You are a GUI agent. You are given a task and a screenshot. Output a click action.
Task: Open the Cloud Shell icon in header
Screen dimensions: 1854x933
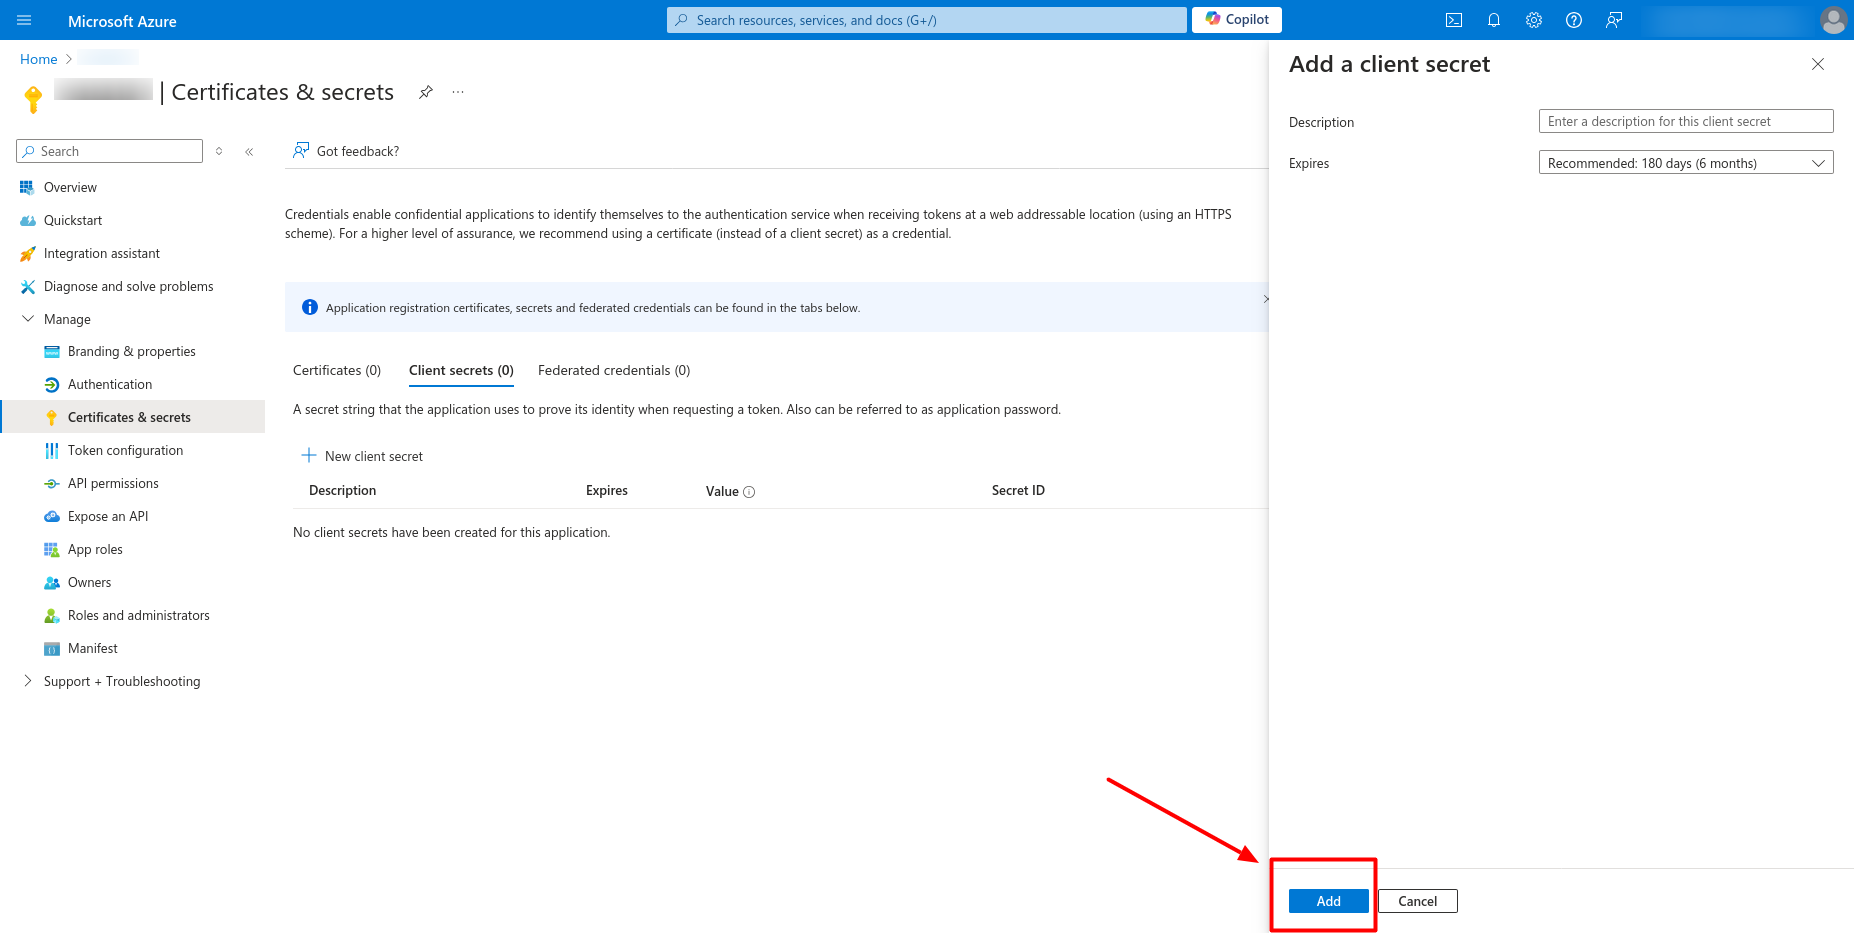point(1454,20)
